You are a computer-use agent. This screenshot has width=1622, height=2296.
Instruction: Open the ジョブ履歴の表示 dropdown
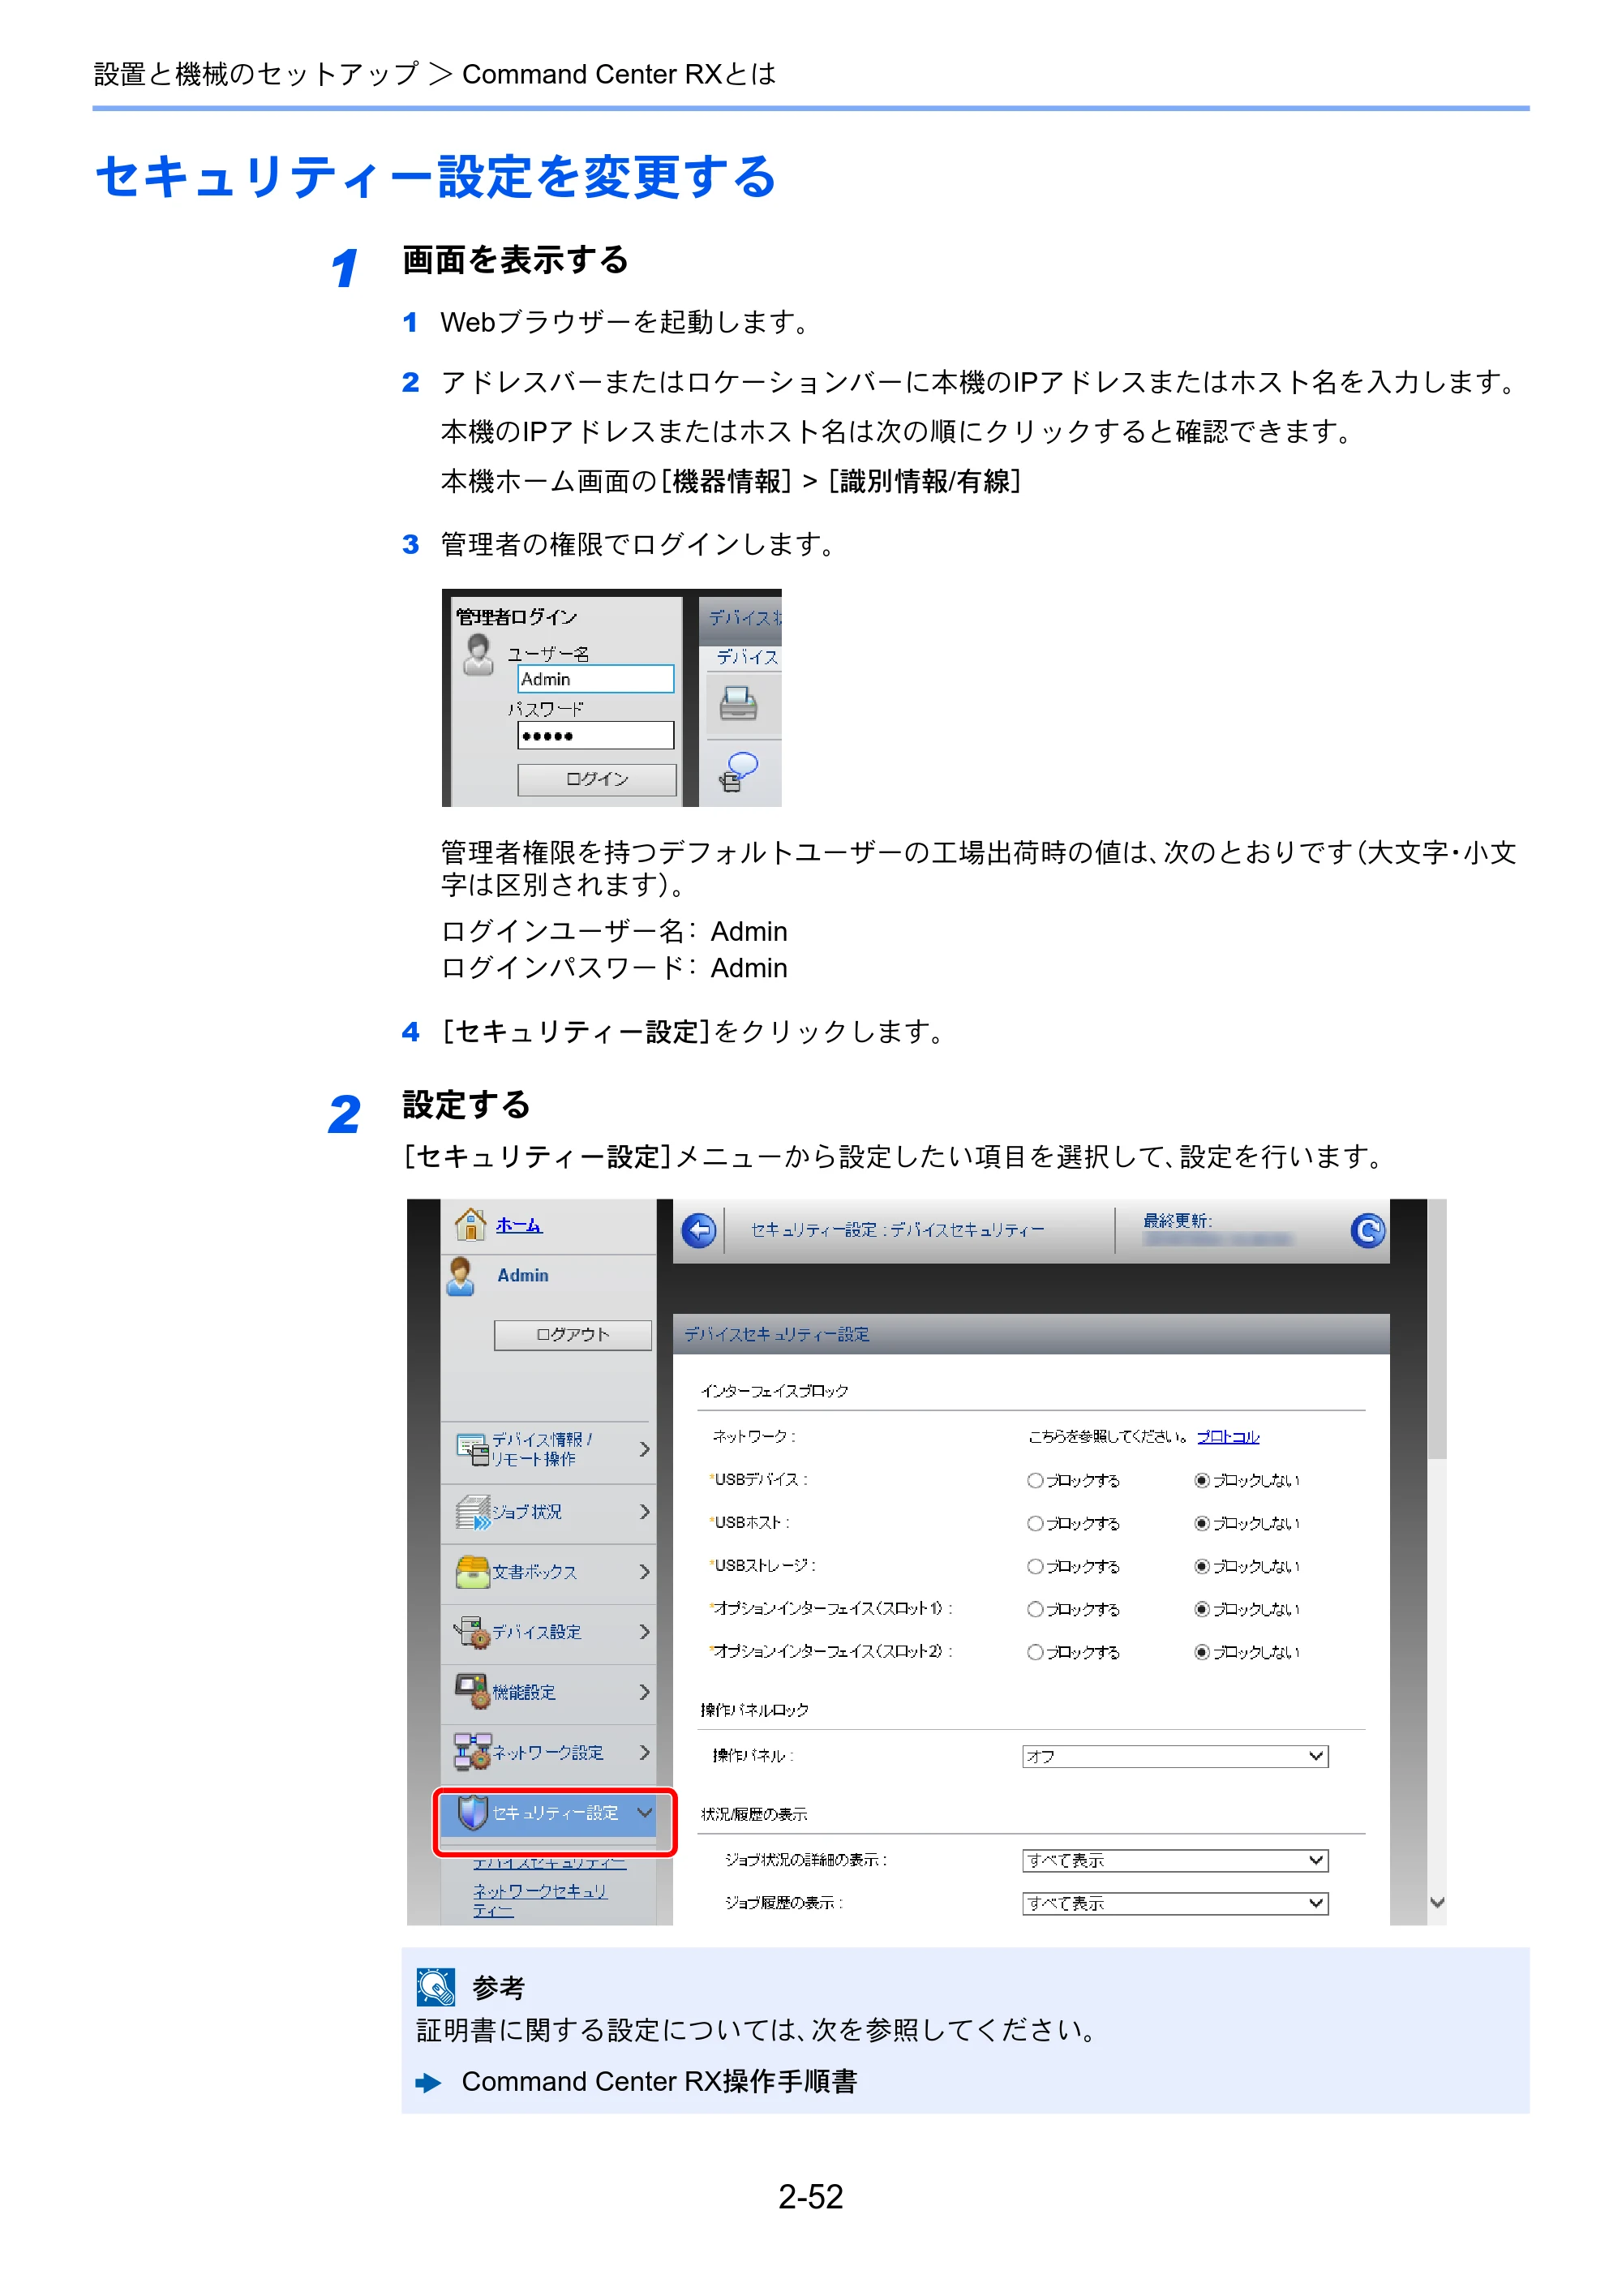click(x=1175, y=1904)
